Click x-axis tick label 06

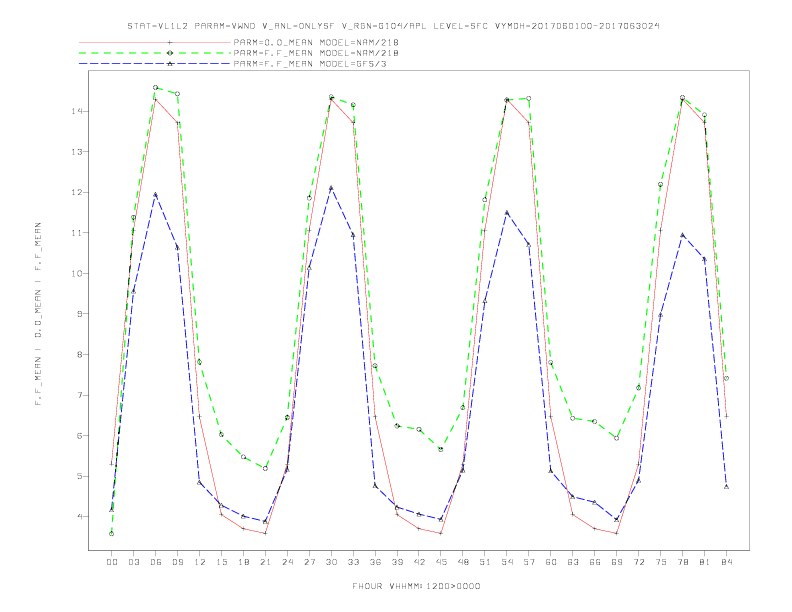[156, 562]
